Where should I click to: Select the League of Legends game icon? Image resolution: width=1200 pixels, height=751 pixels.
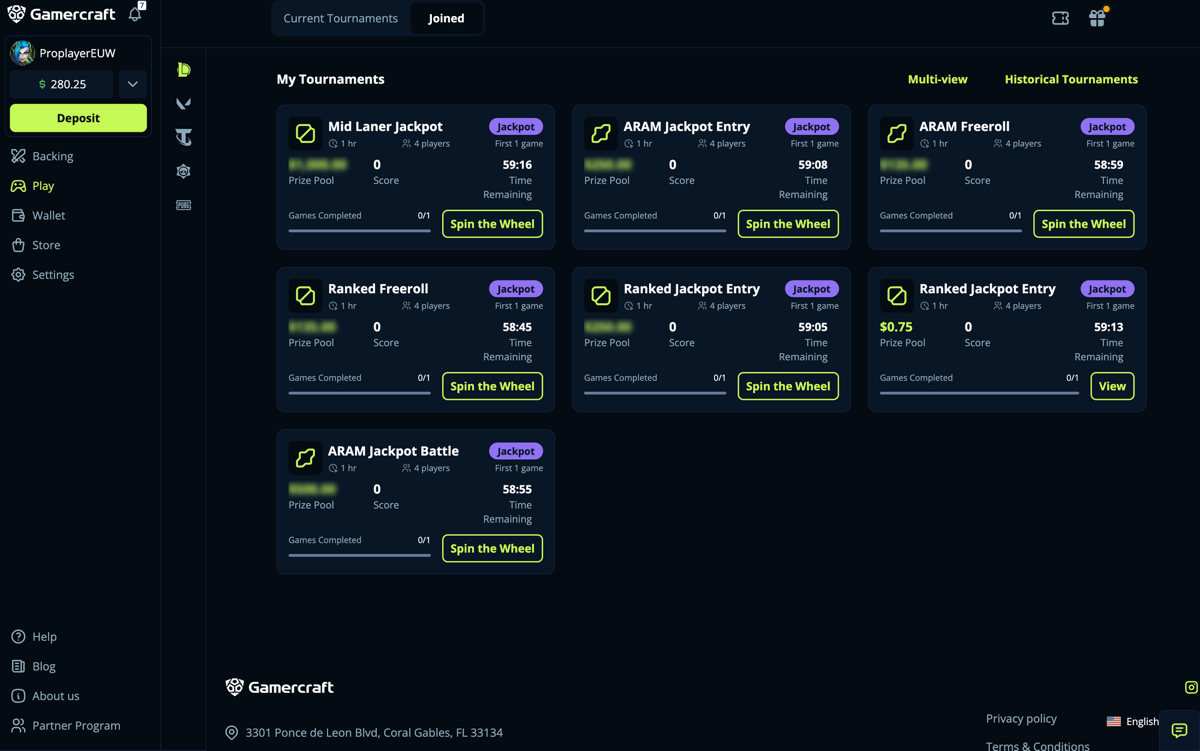click(184, 70)
